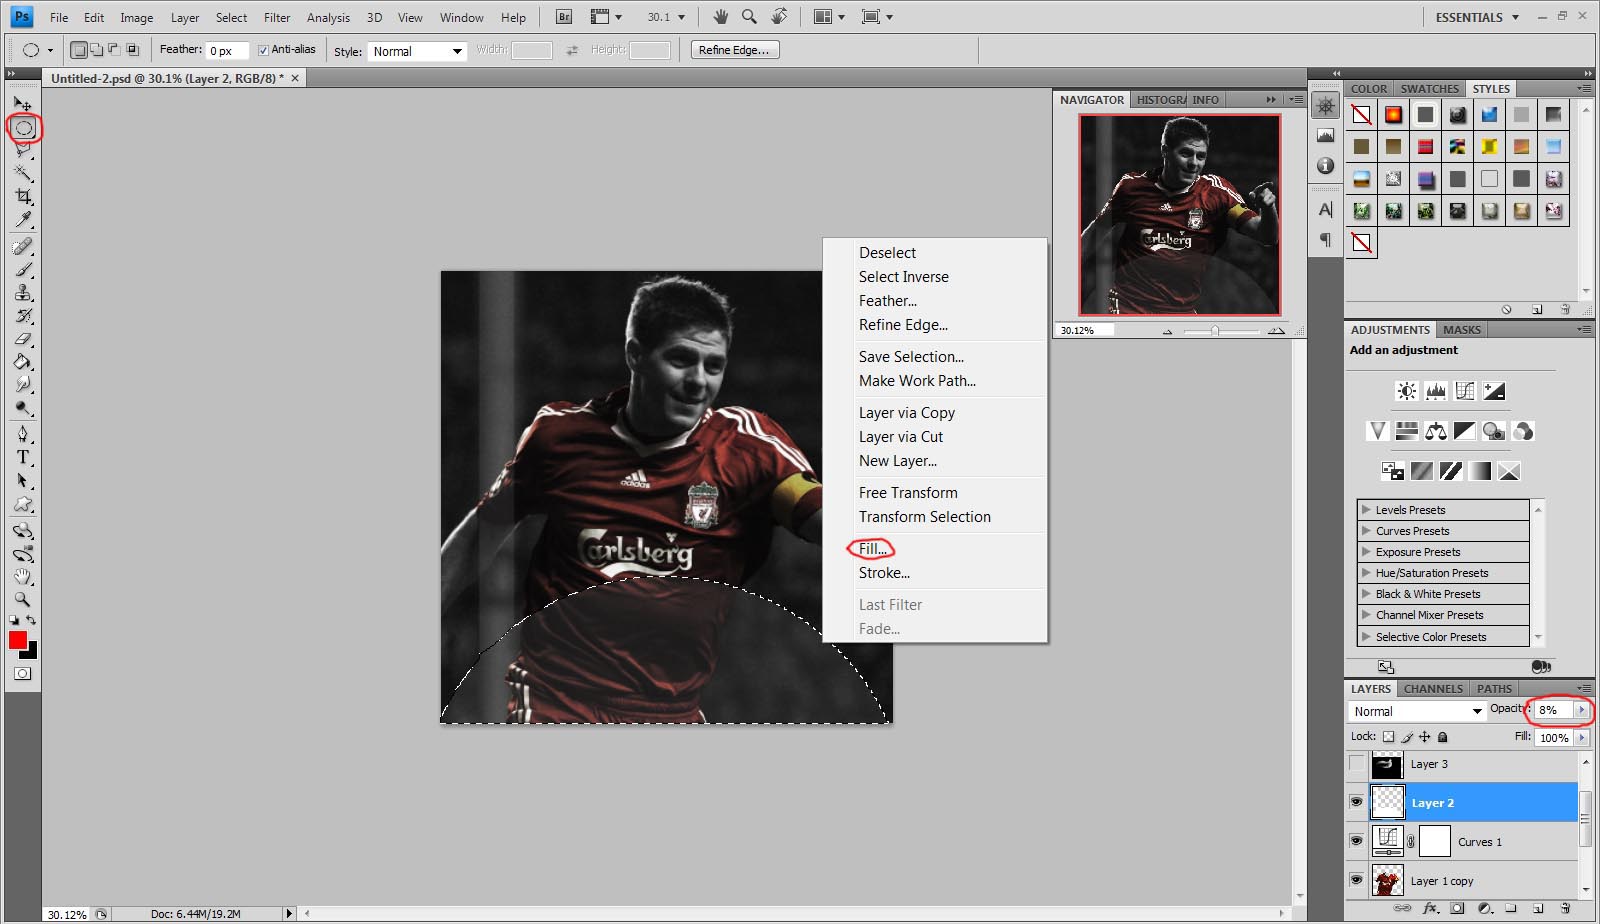Create a new layer from the Layers panel
Screen dimensions: 1600x924
point(1539,908)
